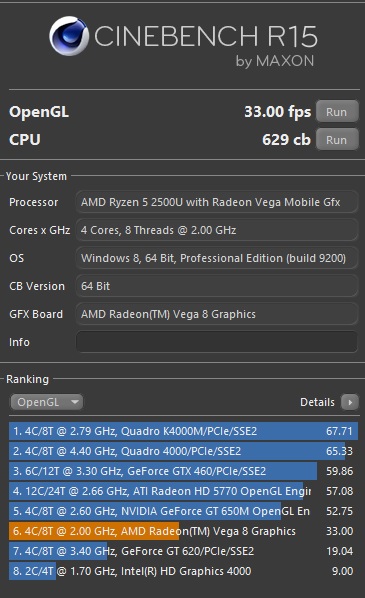This screenshot has width=365, height=598.
Task: Select the Quadro K4000M ranking entry
Action: (183, 431)
